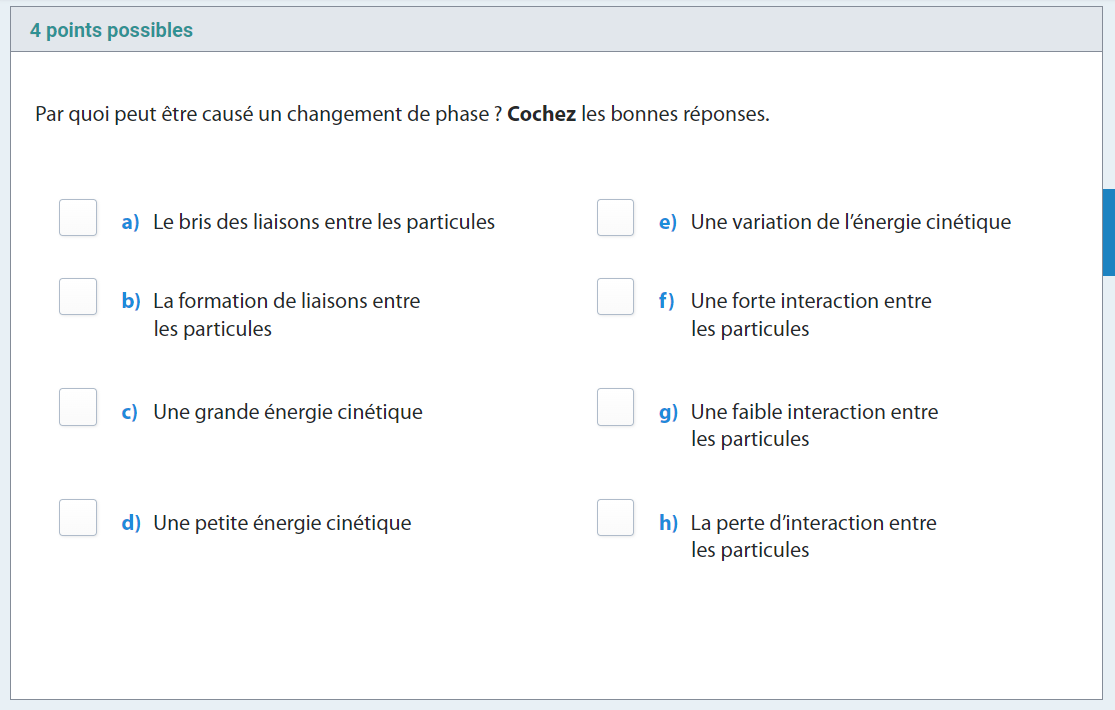Select the text "Une forte interaction entre les particules"
Viewport: 1115px width, 710px height.
coord(811,314)
